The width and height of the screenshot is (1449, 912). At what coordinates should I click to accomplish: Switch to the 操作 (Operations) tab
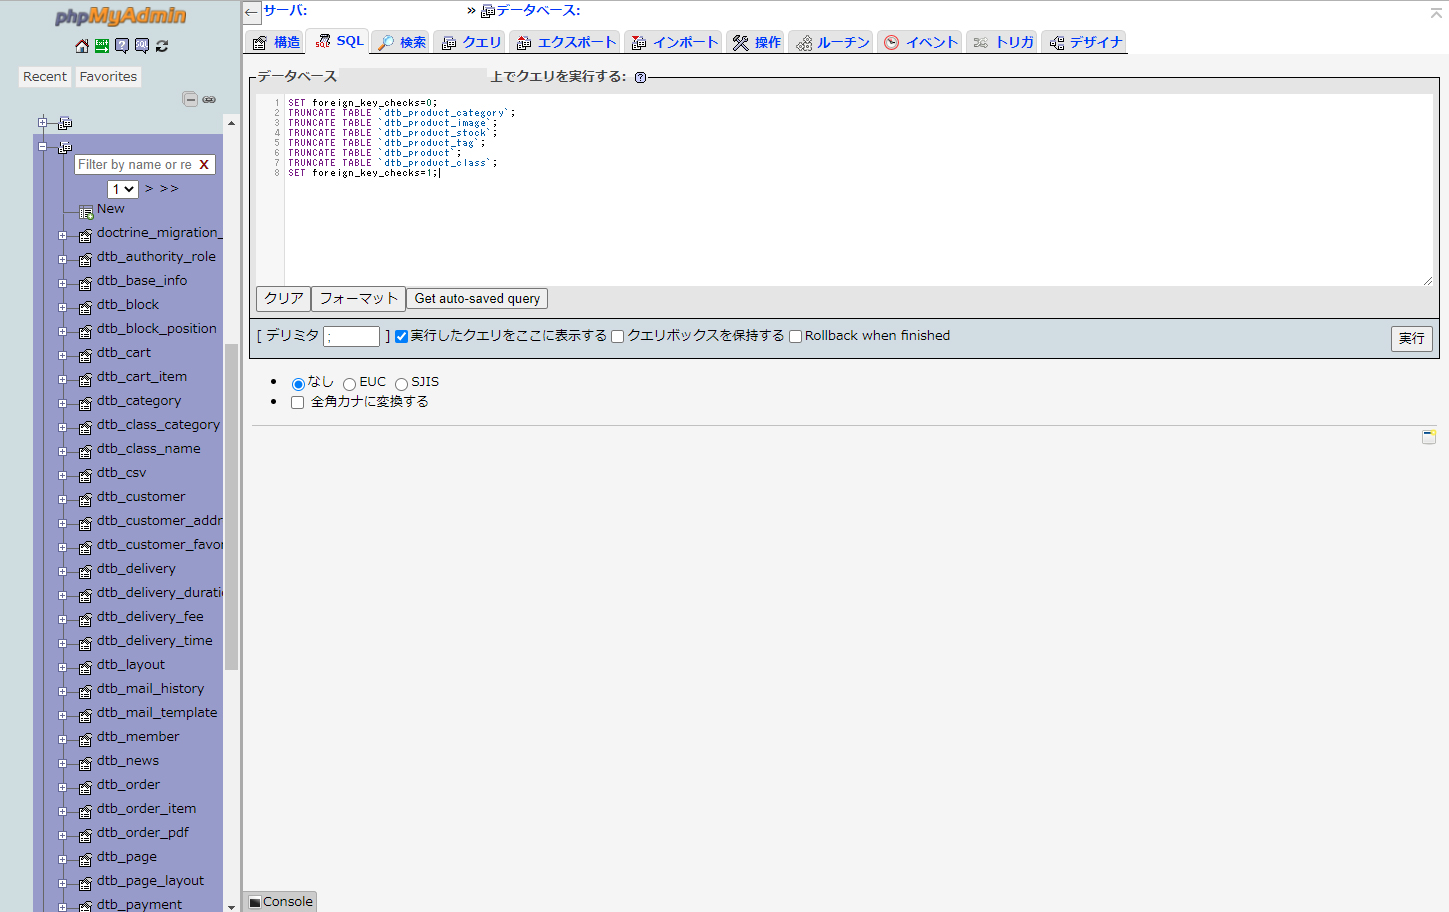[756, 42]
